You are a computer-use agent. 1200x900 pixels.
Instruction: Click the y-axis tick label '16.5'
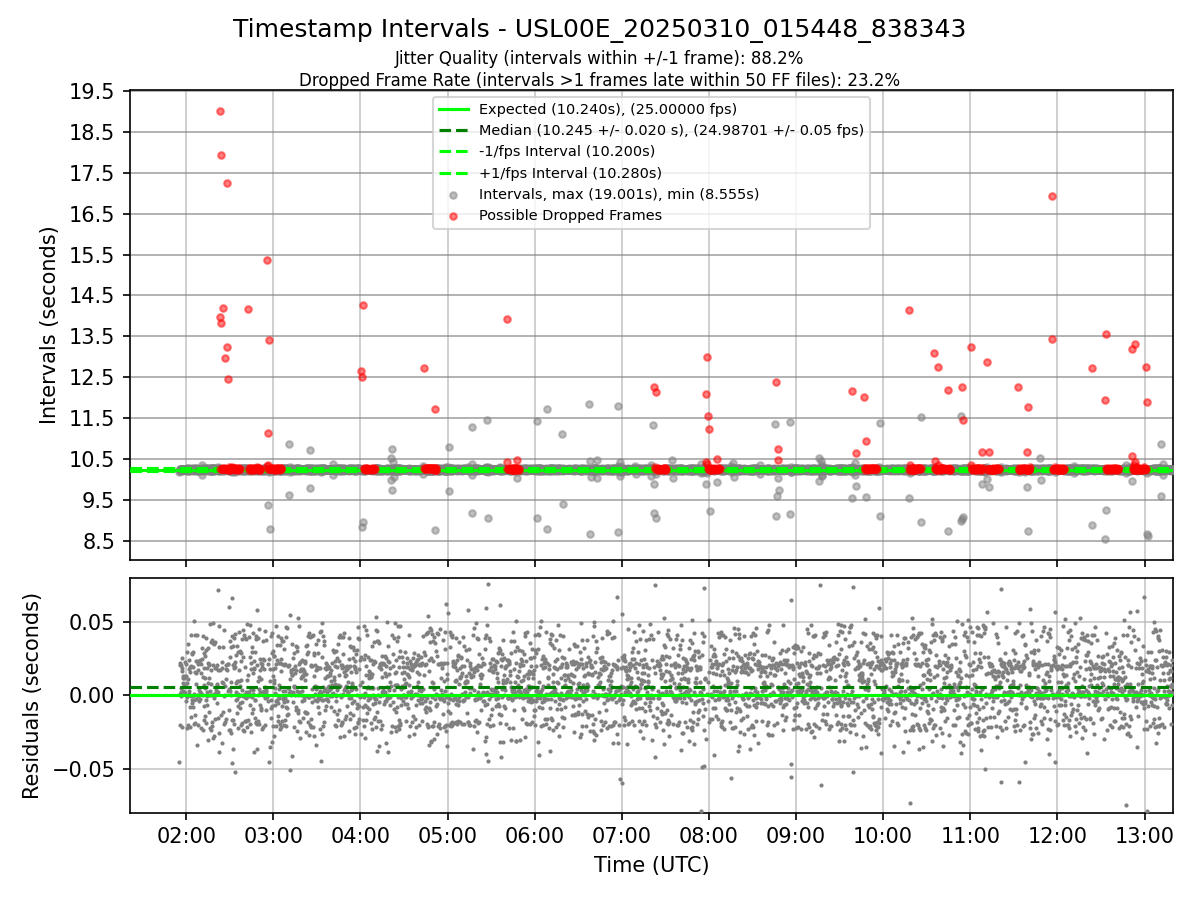[93, 214]
